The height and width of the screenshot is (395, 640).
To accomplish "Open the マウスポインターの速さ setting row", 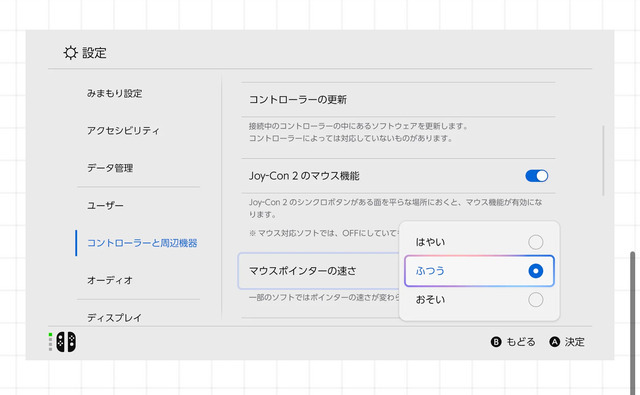I will coord(318,271).
